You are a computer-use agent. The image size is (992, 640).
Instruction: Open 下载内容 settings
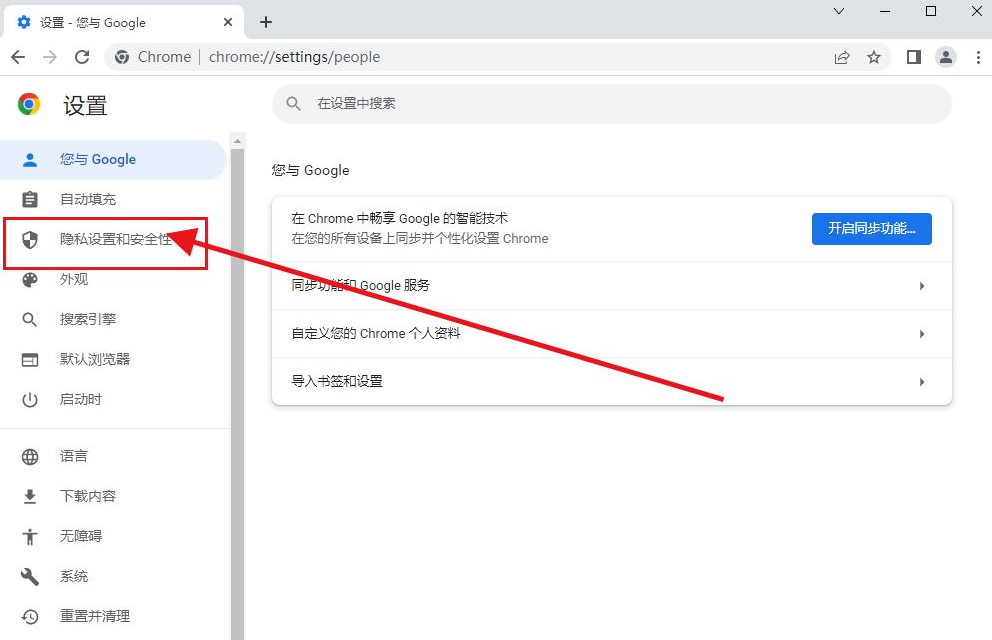pyautogui.click(x=114, y=496)
